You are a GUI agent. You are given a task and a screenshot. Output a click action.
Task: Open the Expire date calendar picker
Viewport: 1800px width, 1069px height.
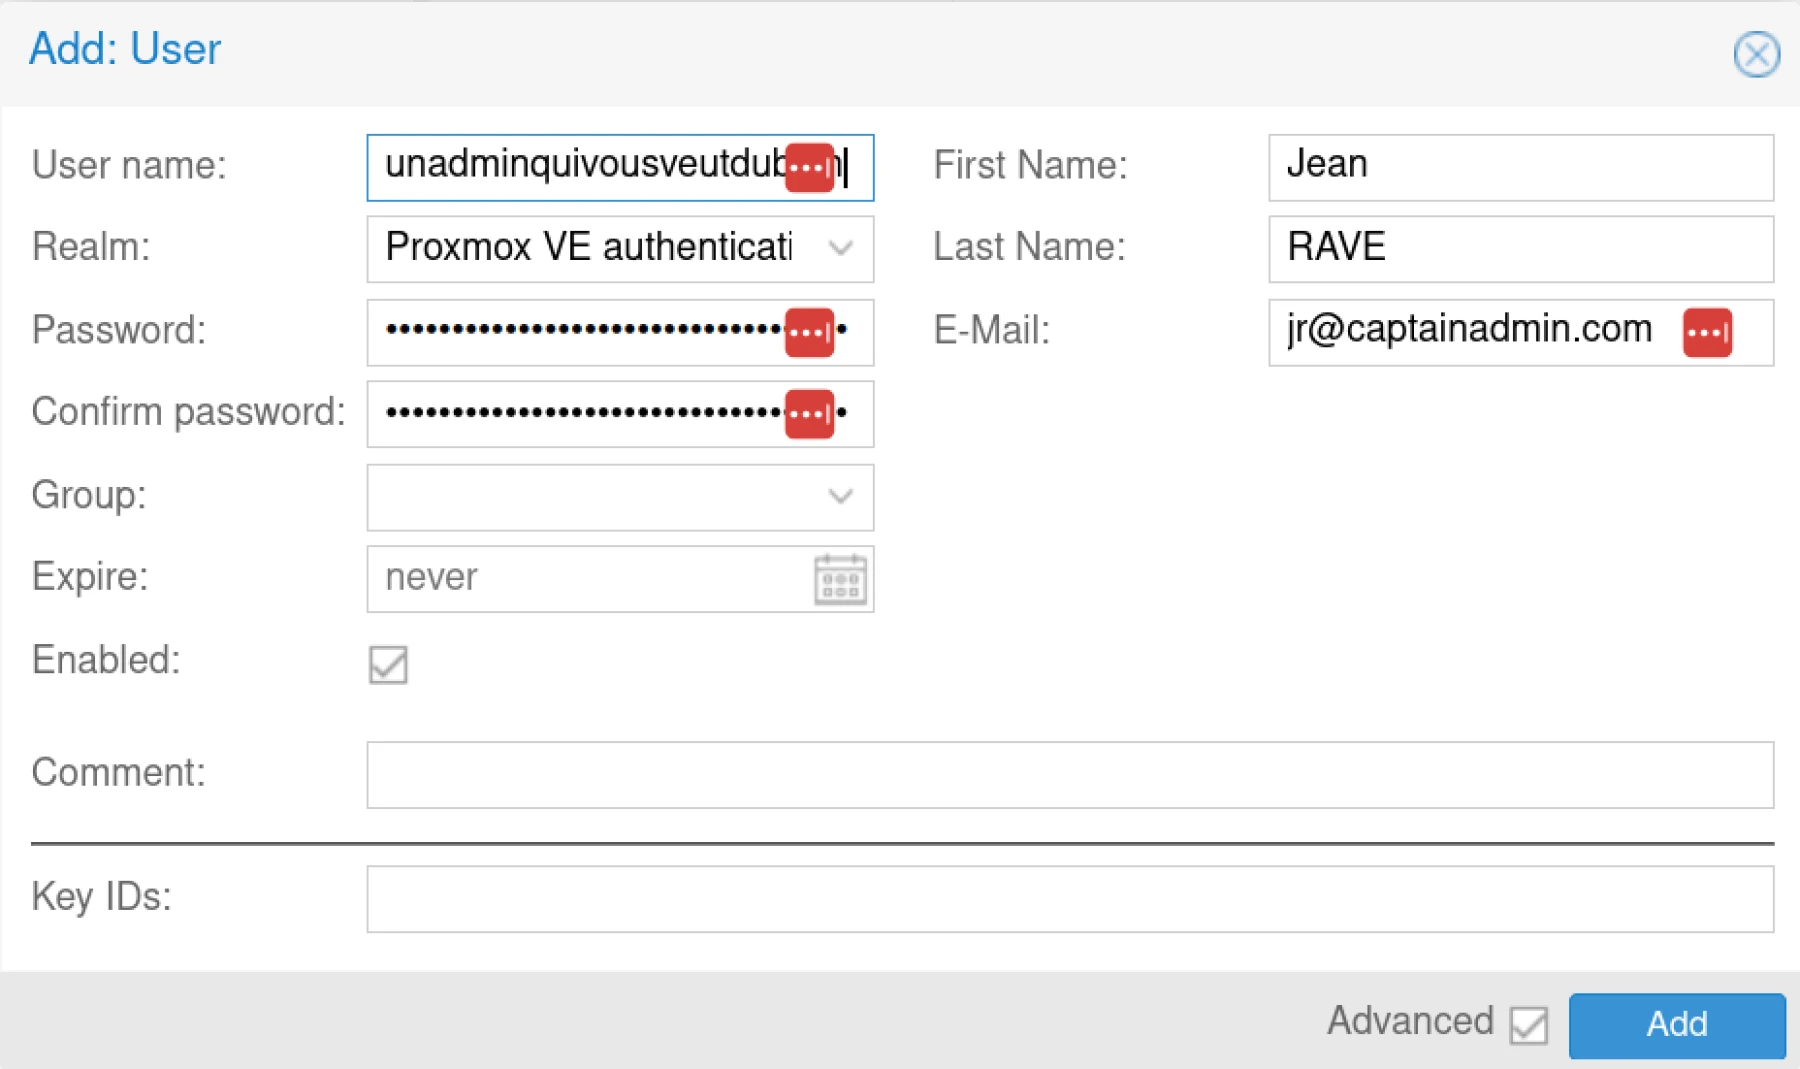pyautogui.click(x=841, y=578)
